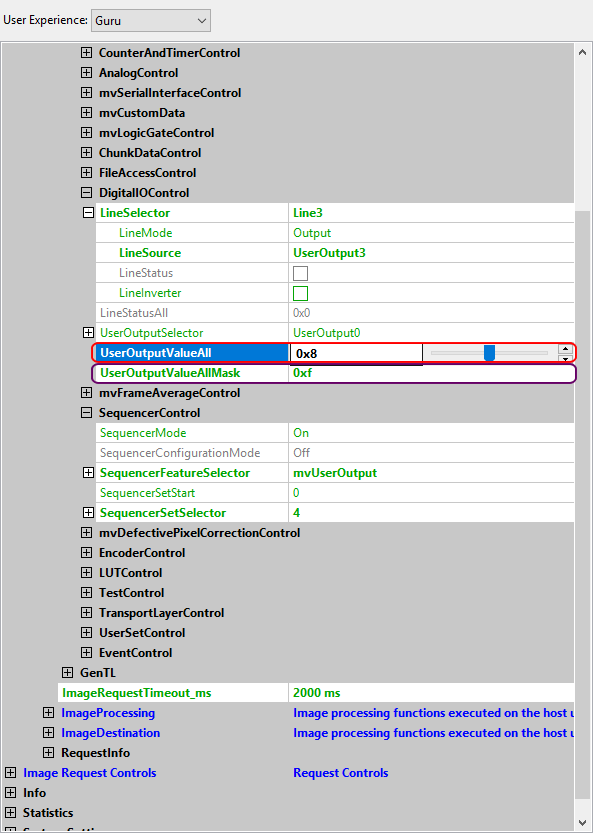Expand SequencerFeatureSelector plus icon
This screenshot has width=593, height=833.
coord(88,473)
